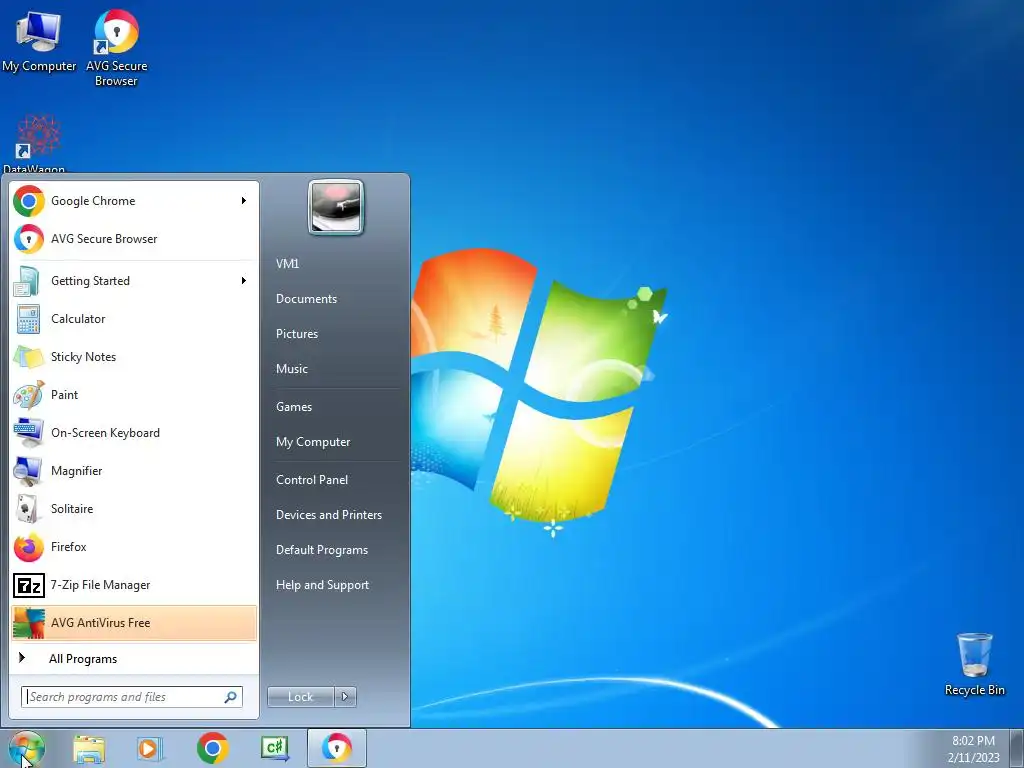
Task: Open 7-Zip File Manager
Action: pyautogui.click(x=134, y=585)
